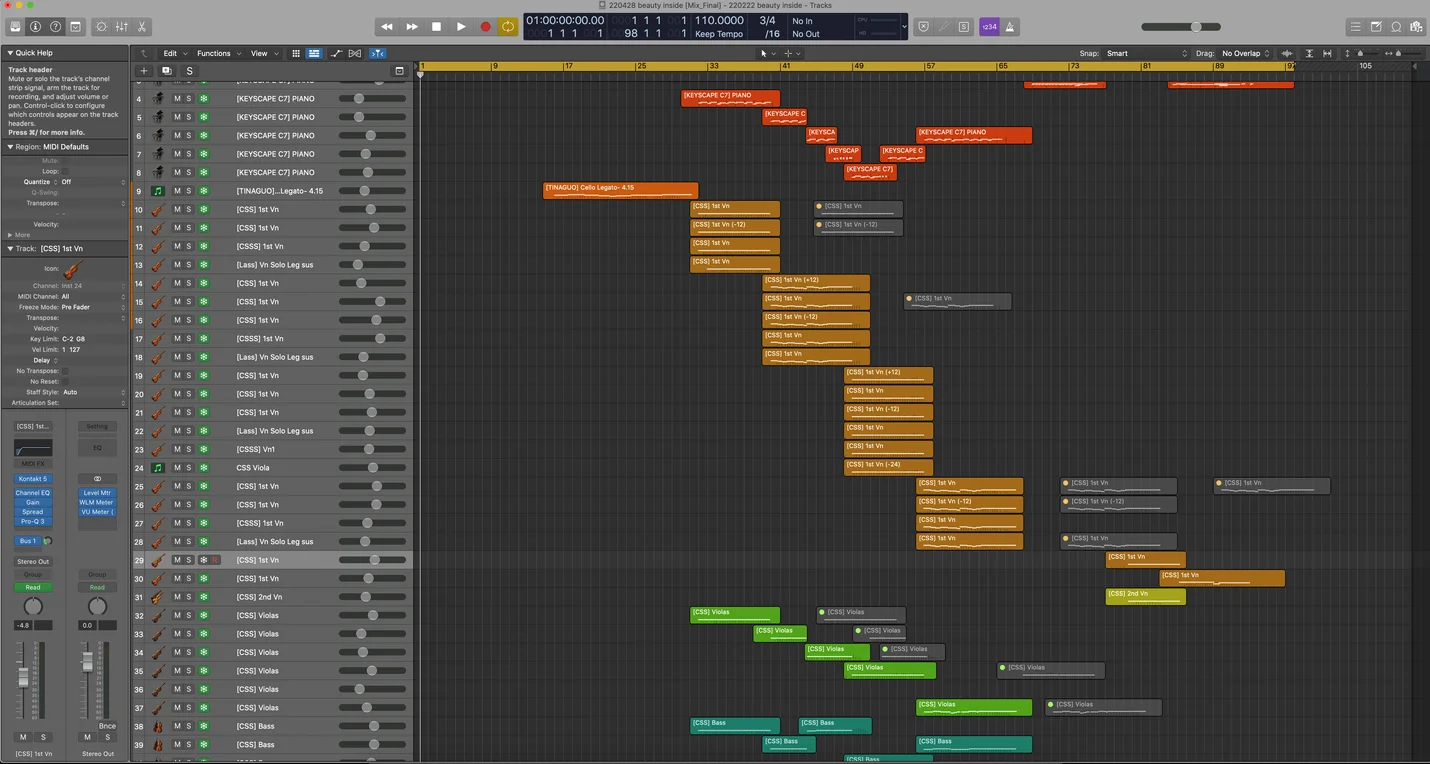Screen dimensions: 1430x764
Task: Toggle the Solo S button in control bar
Action: click(x=963, y=27)
